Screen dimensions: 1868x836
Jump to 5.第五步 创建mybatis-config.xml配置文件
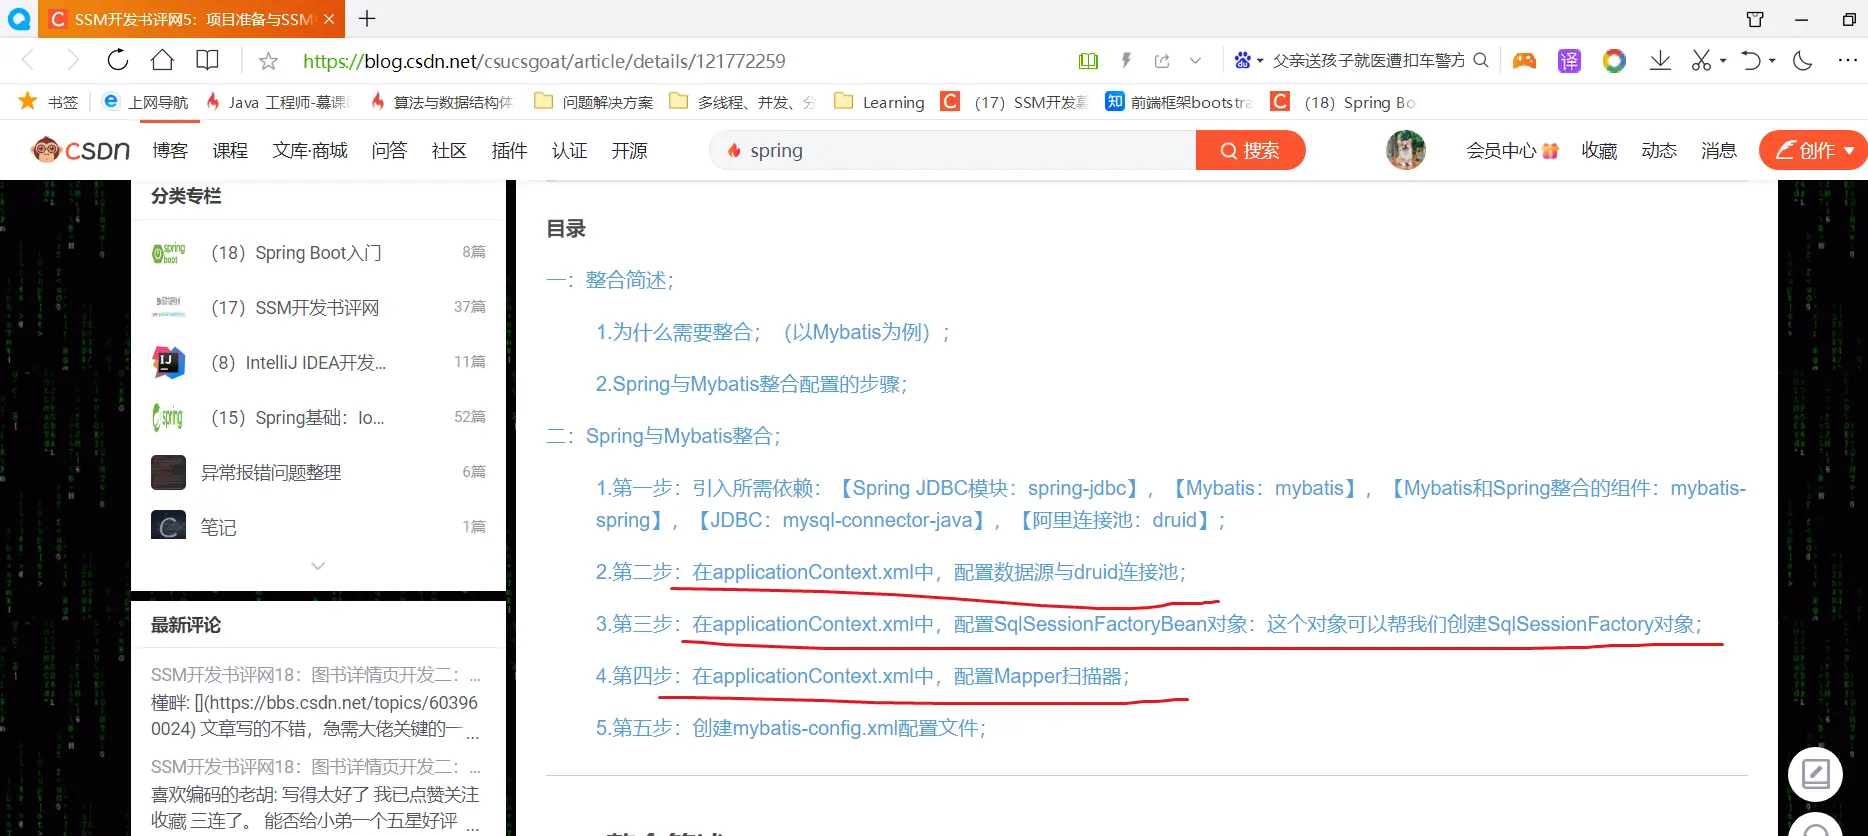791,728
